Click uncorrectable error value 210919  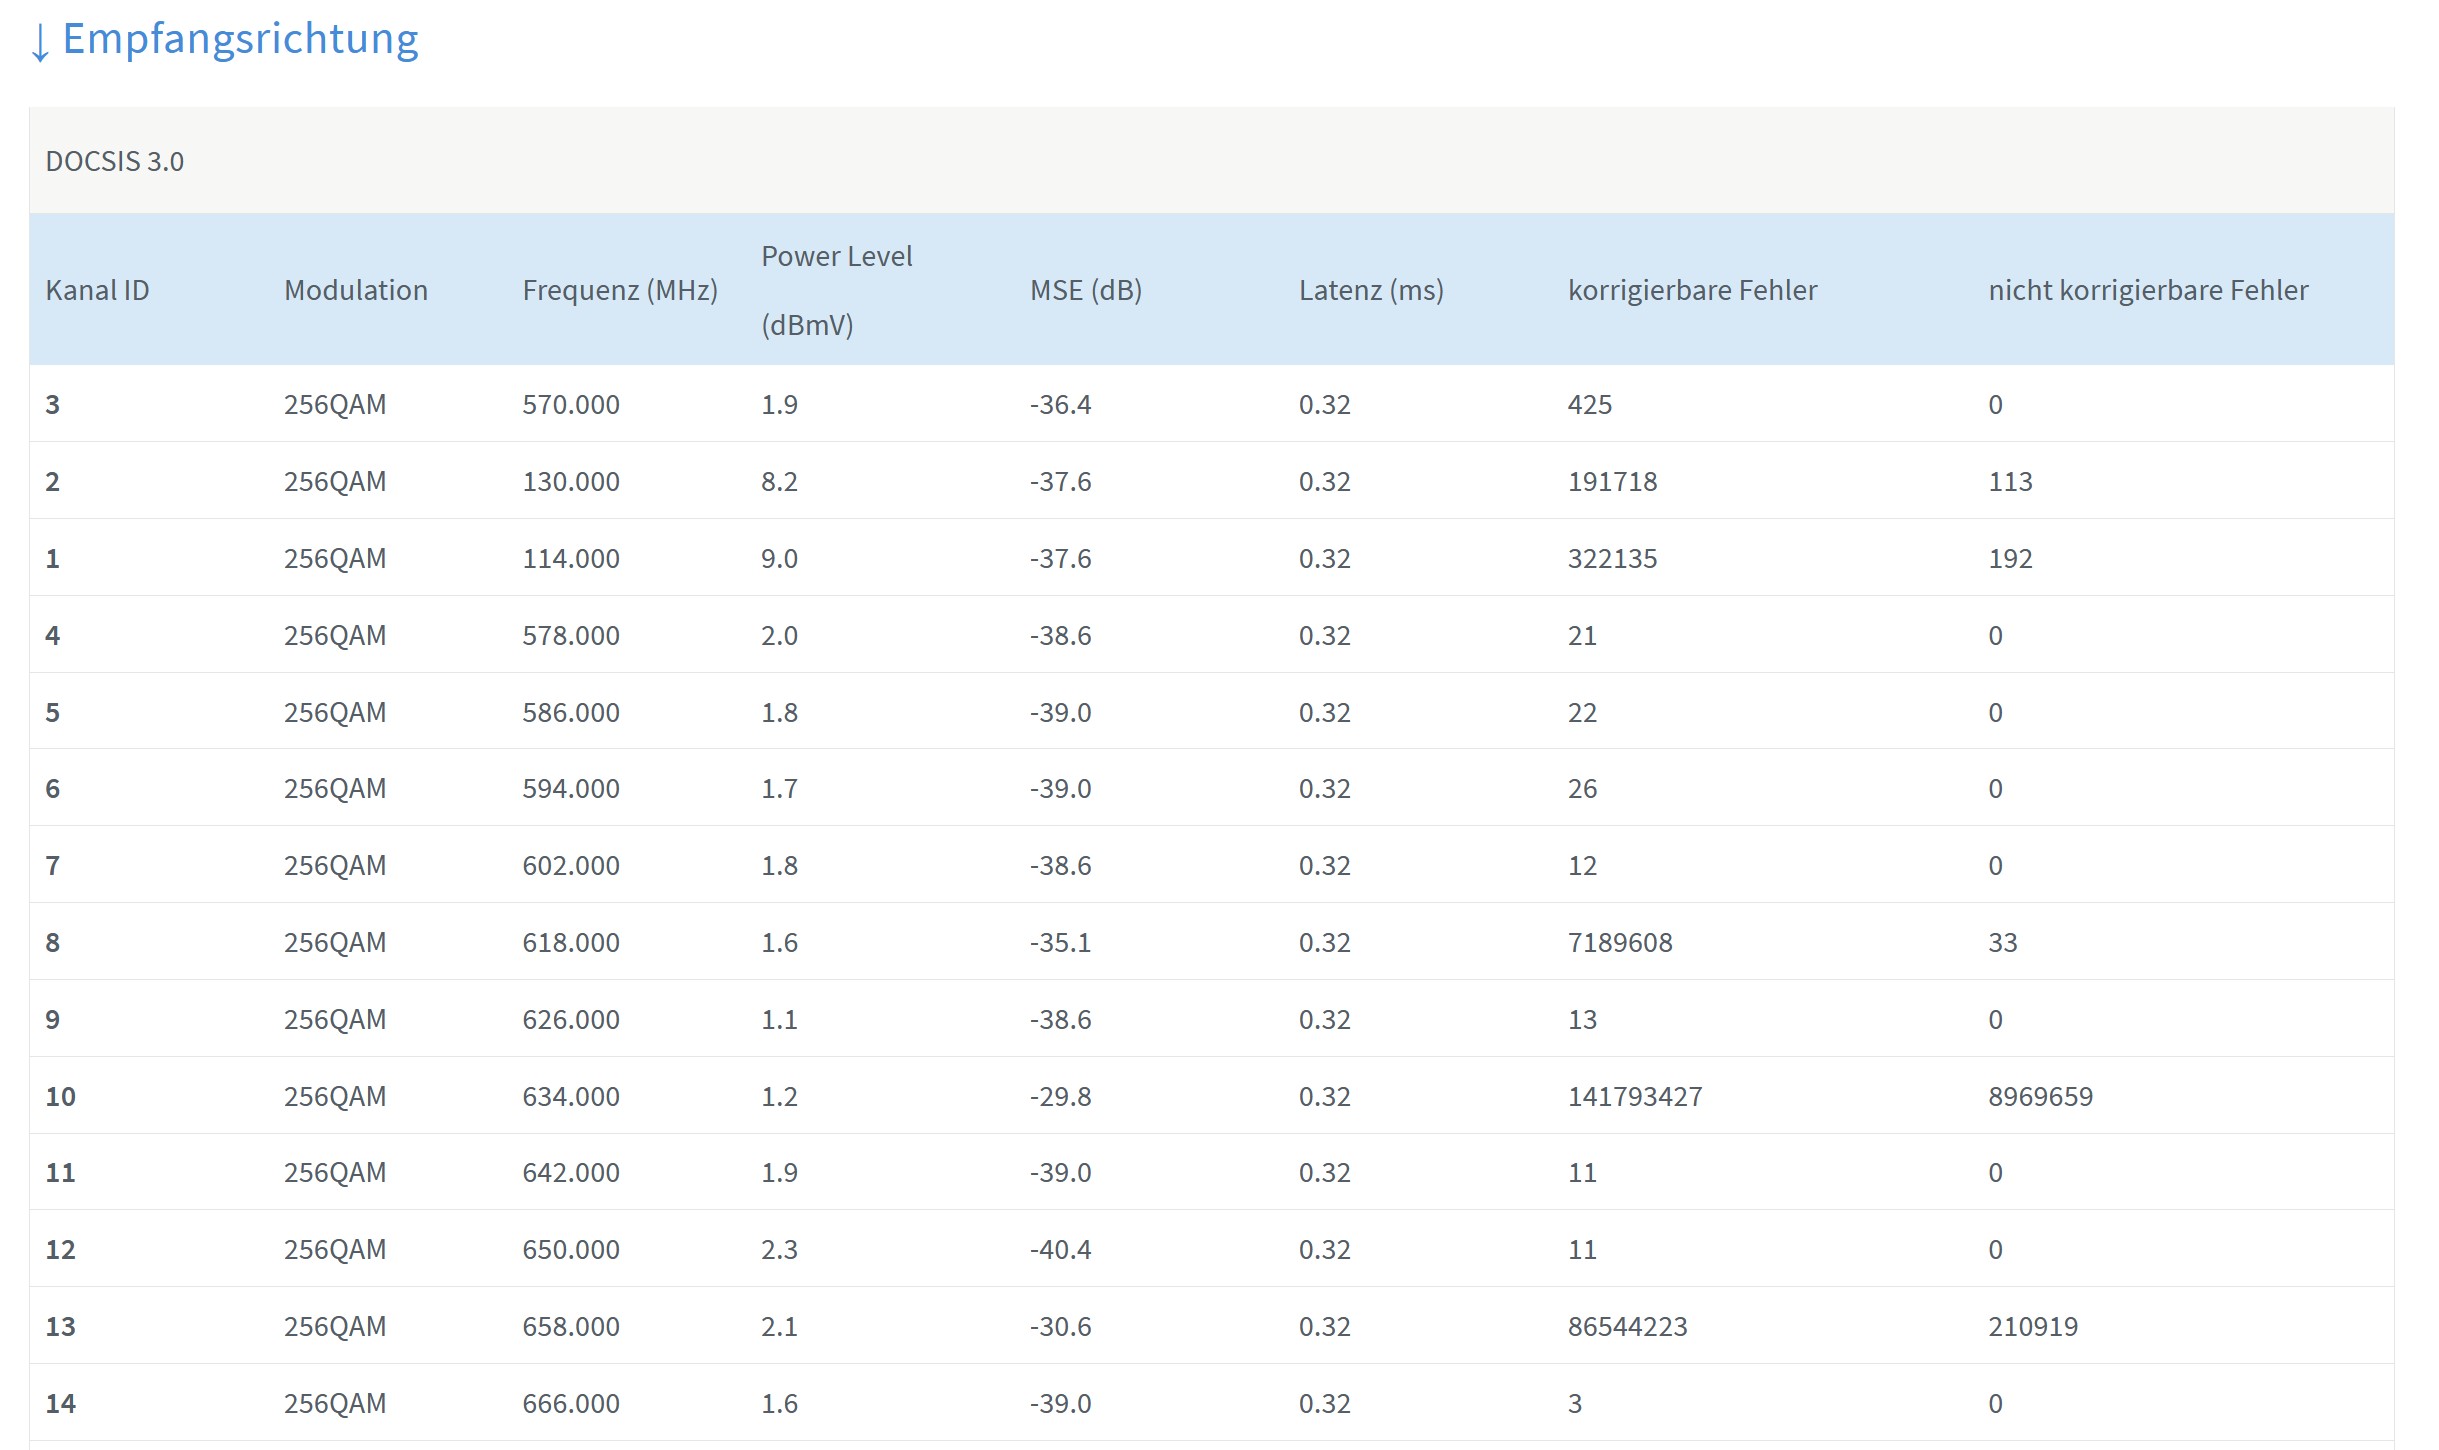pos(2032,1327)
